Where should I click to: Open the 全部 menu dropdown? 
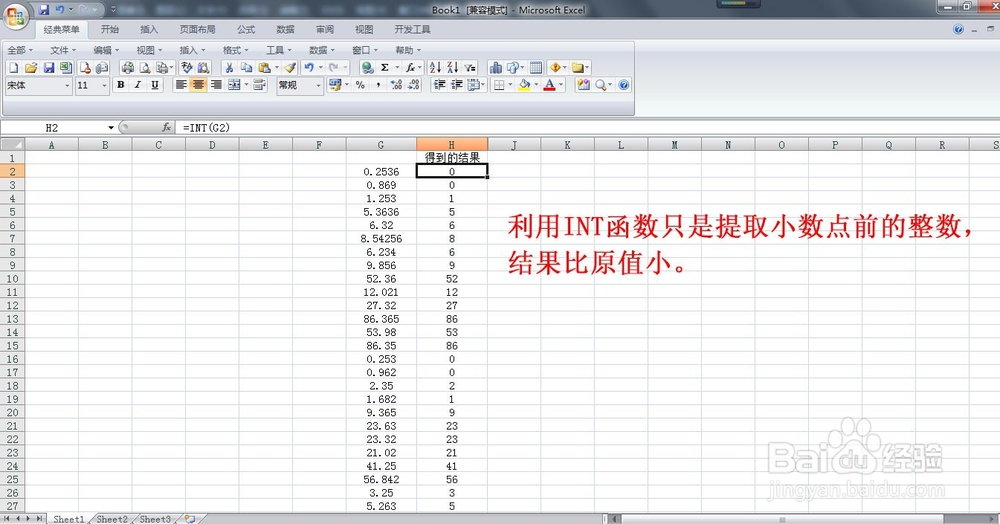[20, 50]
